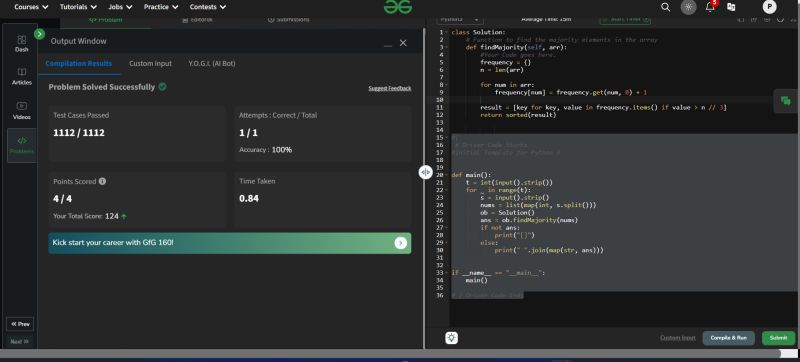Switch to Custom Input tab

point(151,64)
